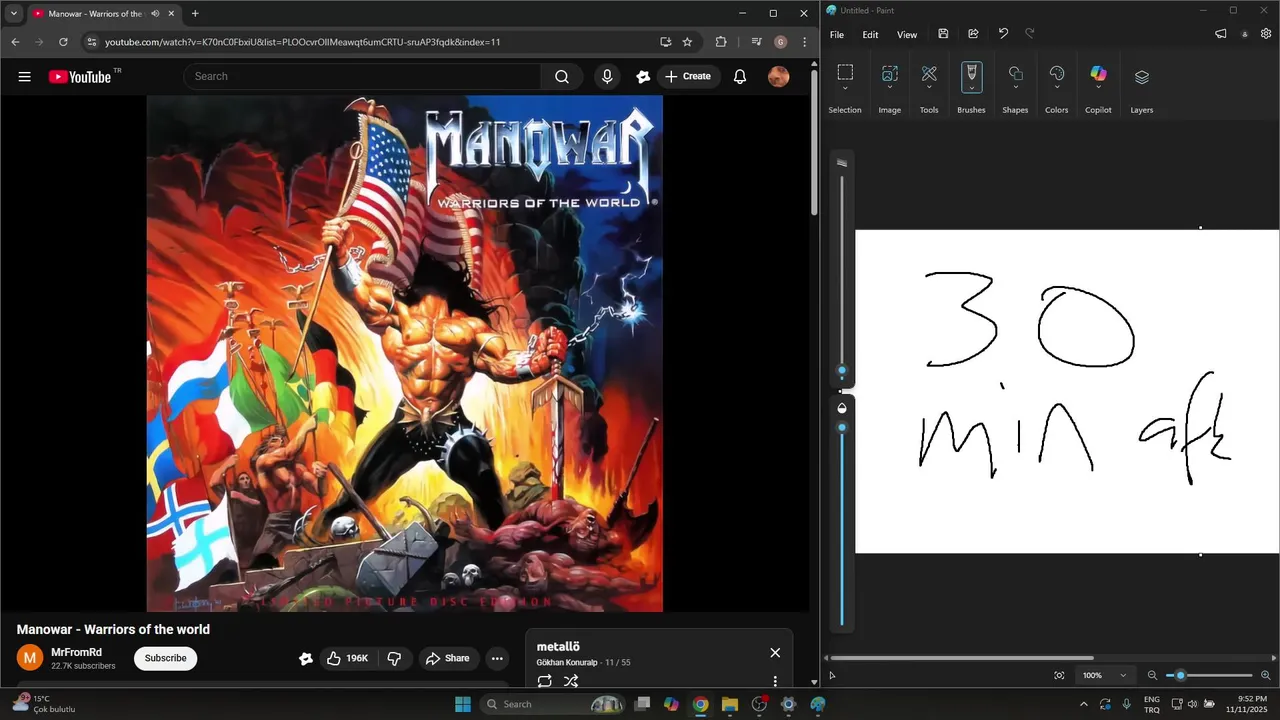Viewport: 1280px width, 720px height.
Task: Save the Paint drawing using disk icon
Action: click(943, 34)
